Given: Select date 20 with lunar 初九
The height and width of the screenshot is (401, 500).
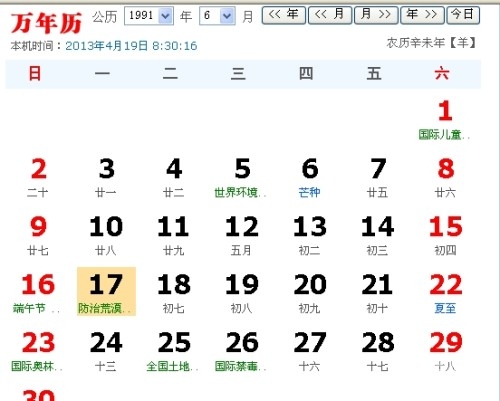Looking at the screenshot, I should point(310,294).
